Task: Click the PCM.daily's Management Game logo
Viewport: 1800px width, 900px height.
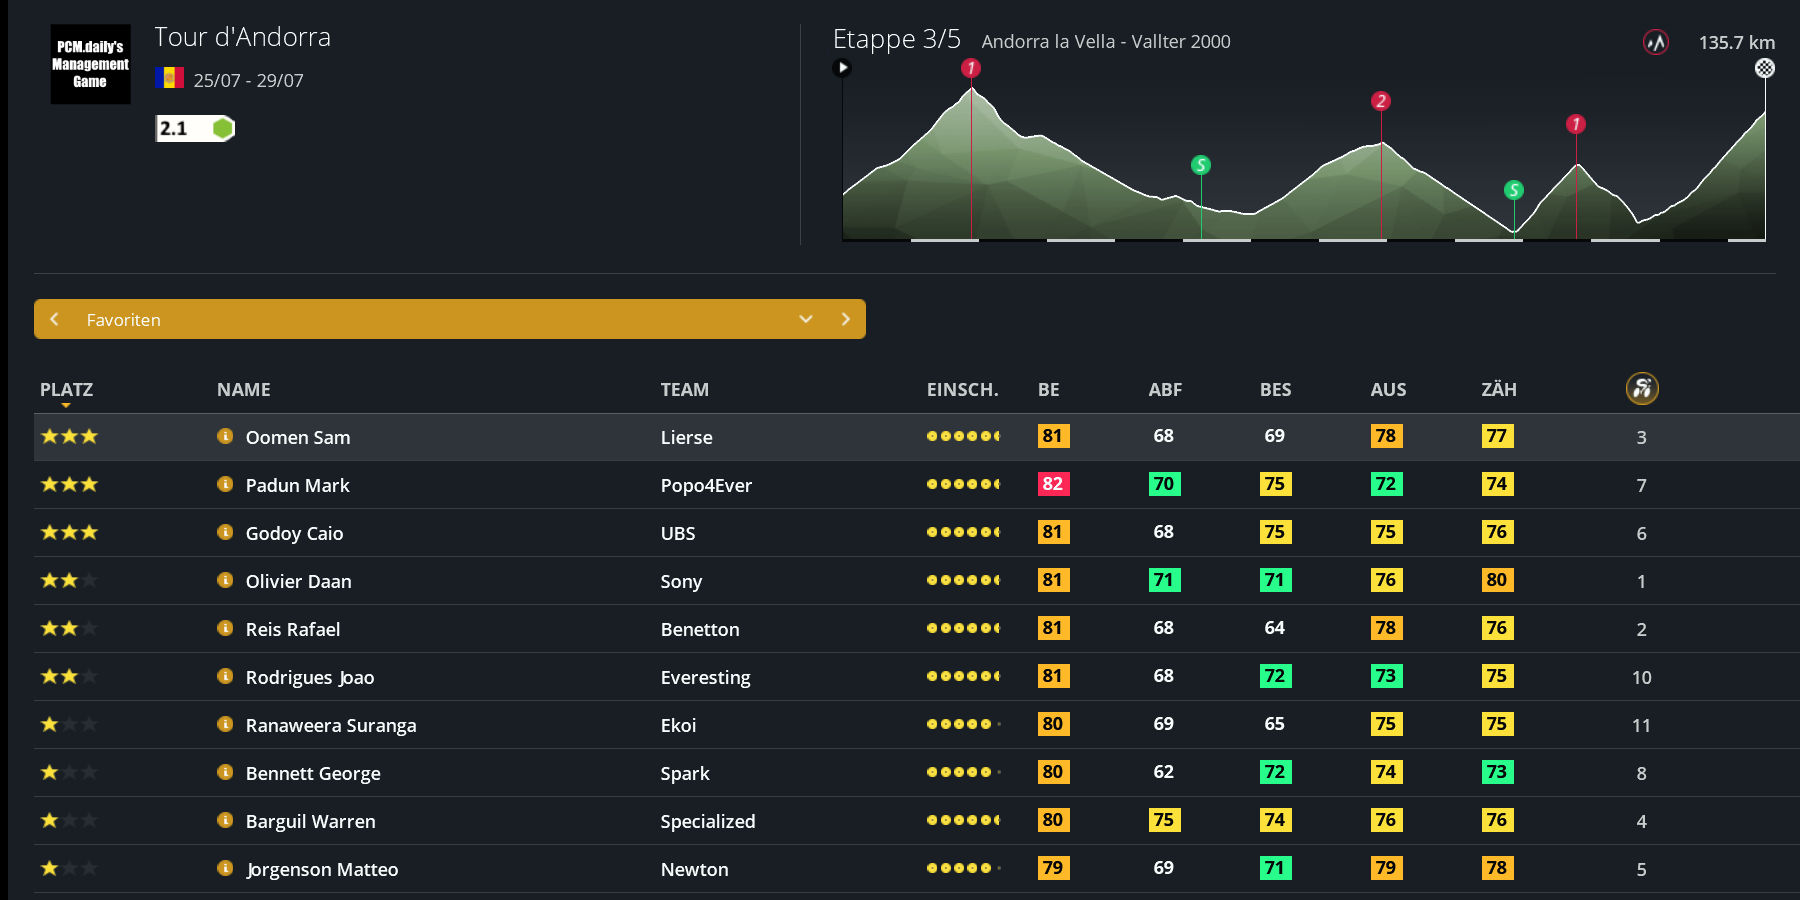Action: (x=90, y=64)
